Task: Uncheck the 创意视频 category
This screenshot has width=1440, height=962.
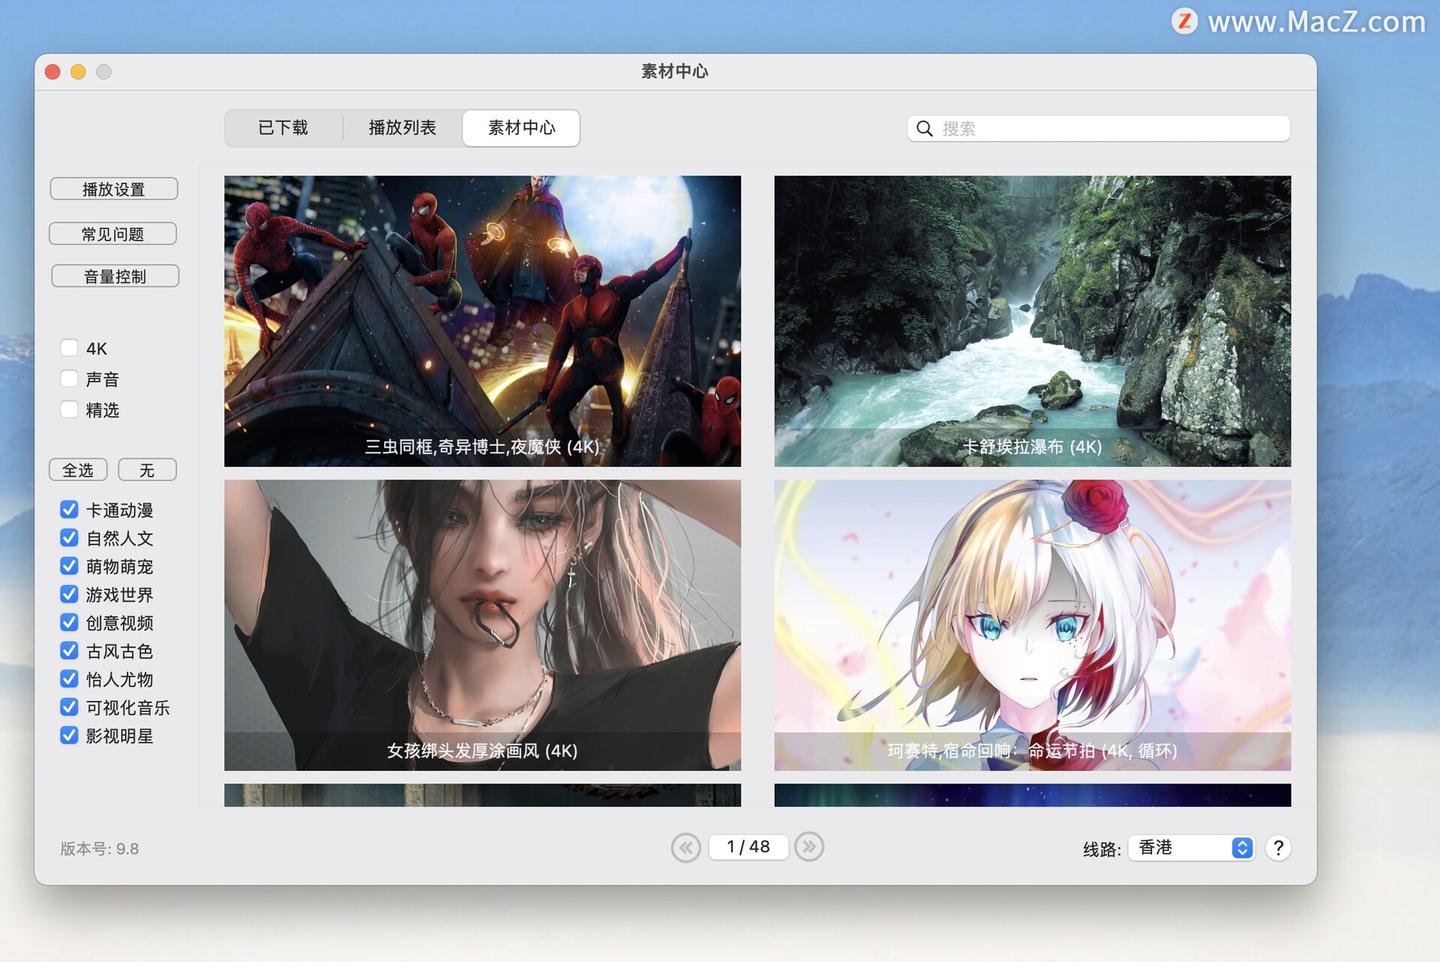Action: click(69, 622)
